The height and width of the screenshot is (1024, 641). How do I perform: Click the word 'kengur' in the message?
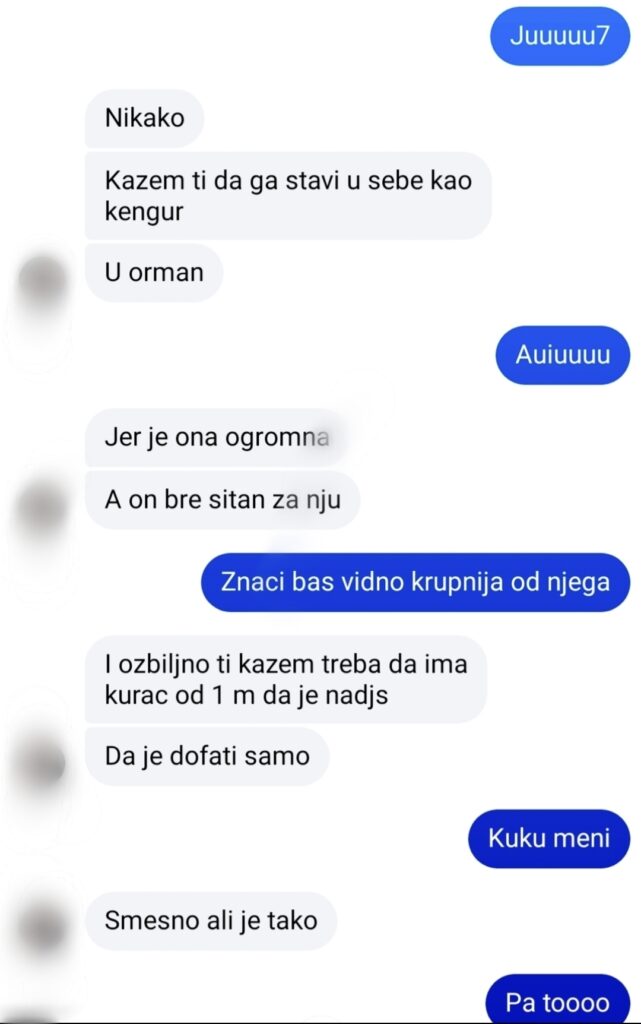tap(144, 213)
